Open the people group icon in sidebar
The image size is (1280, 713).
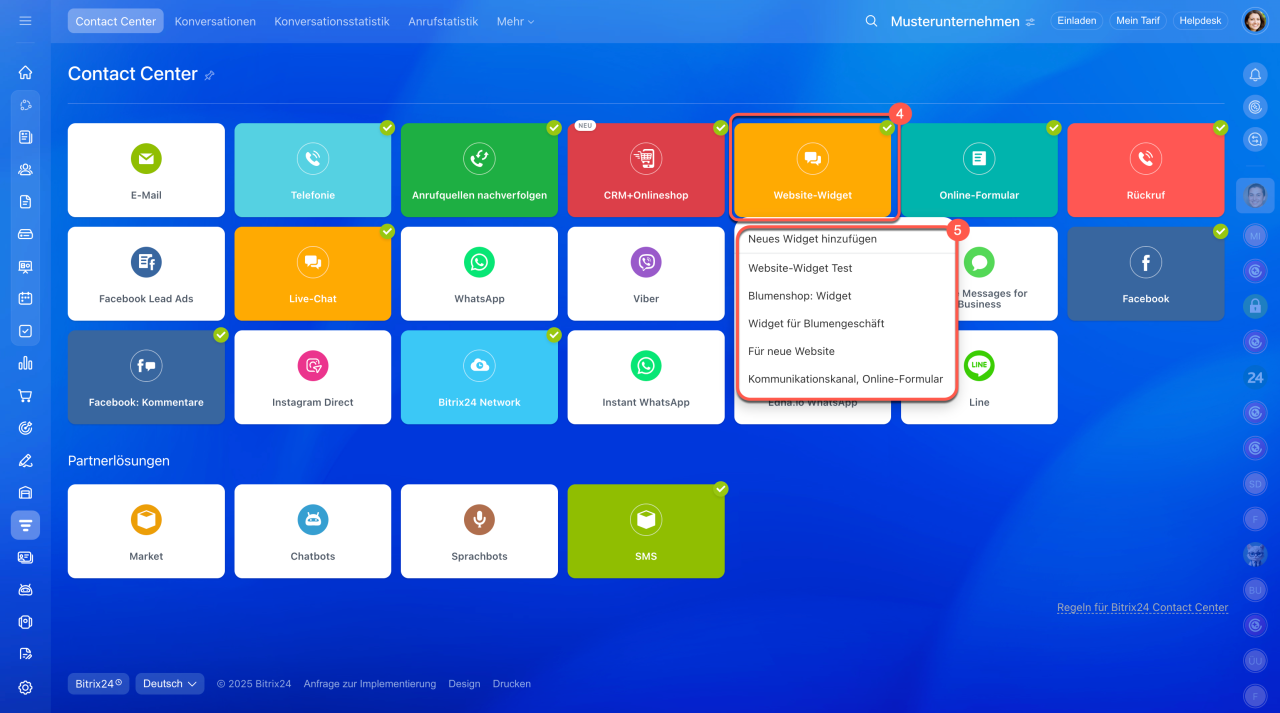tap(25, 169)
